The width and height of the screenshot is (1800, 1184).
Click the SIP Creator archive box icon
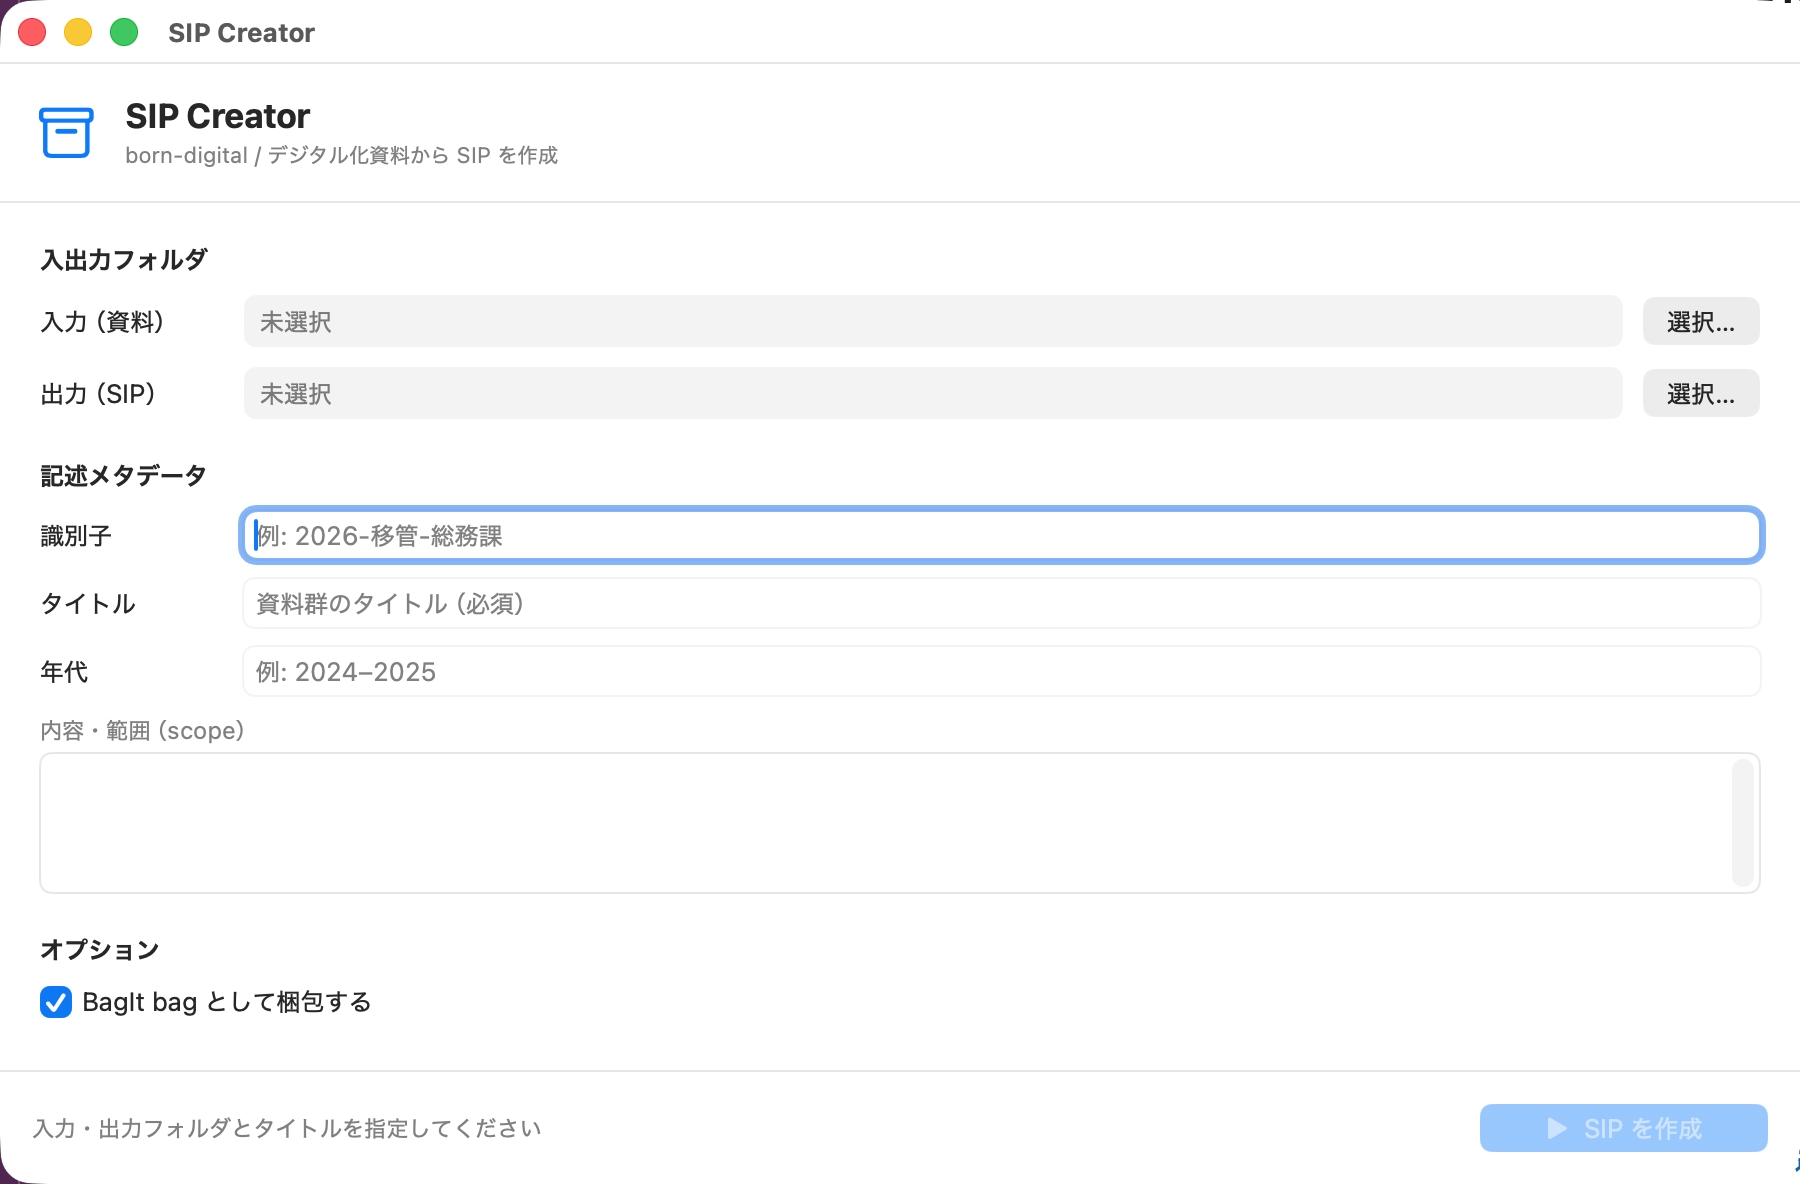tap(66, 133)
